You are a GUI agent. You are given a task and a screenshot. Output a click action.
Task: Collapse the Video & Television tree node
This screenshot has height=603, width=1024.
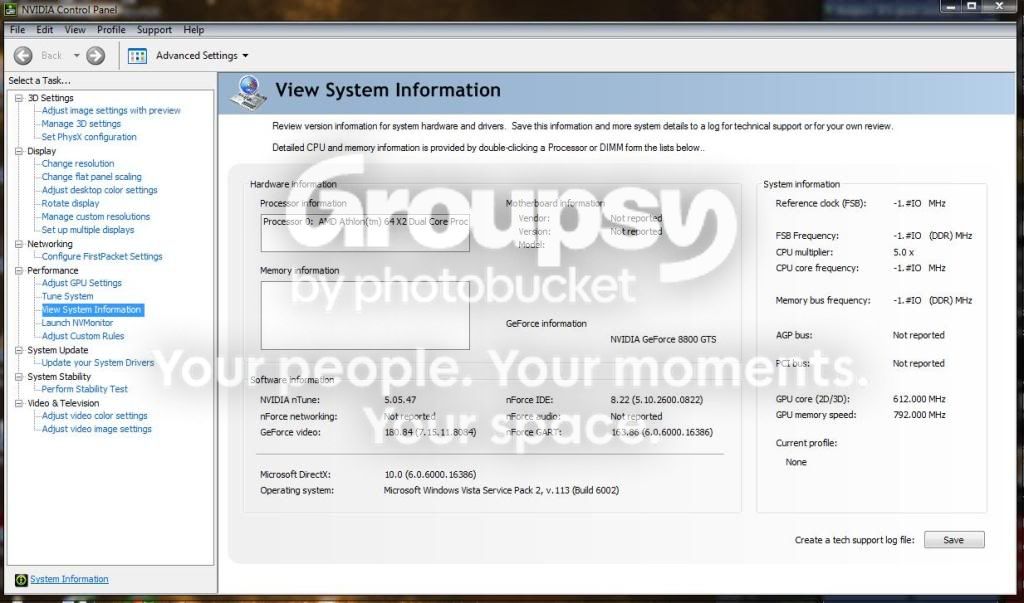[x=19, y=403]
